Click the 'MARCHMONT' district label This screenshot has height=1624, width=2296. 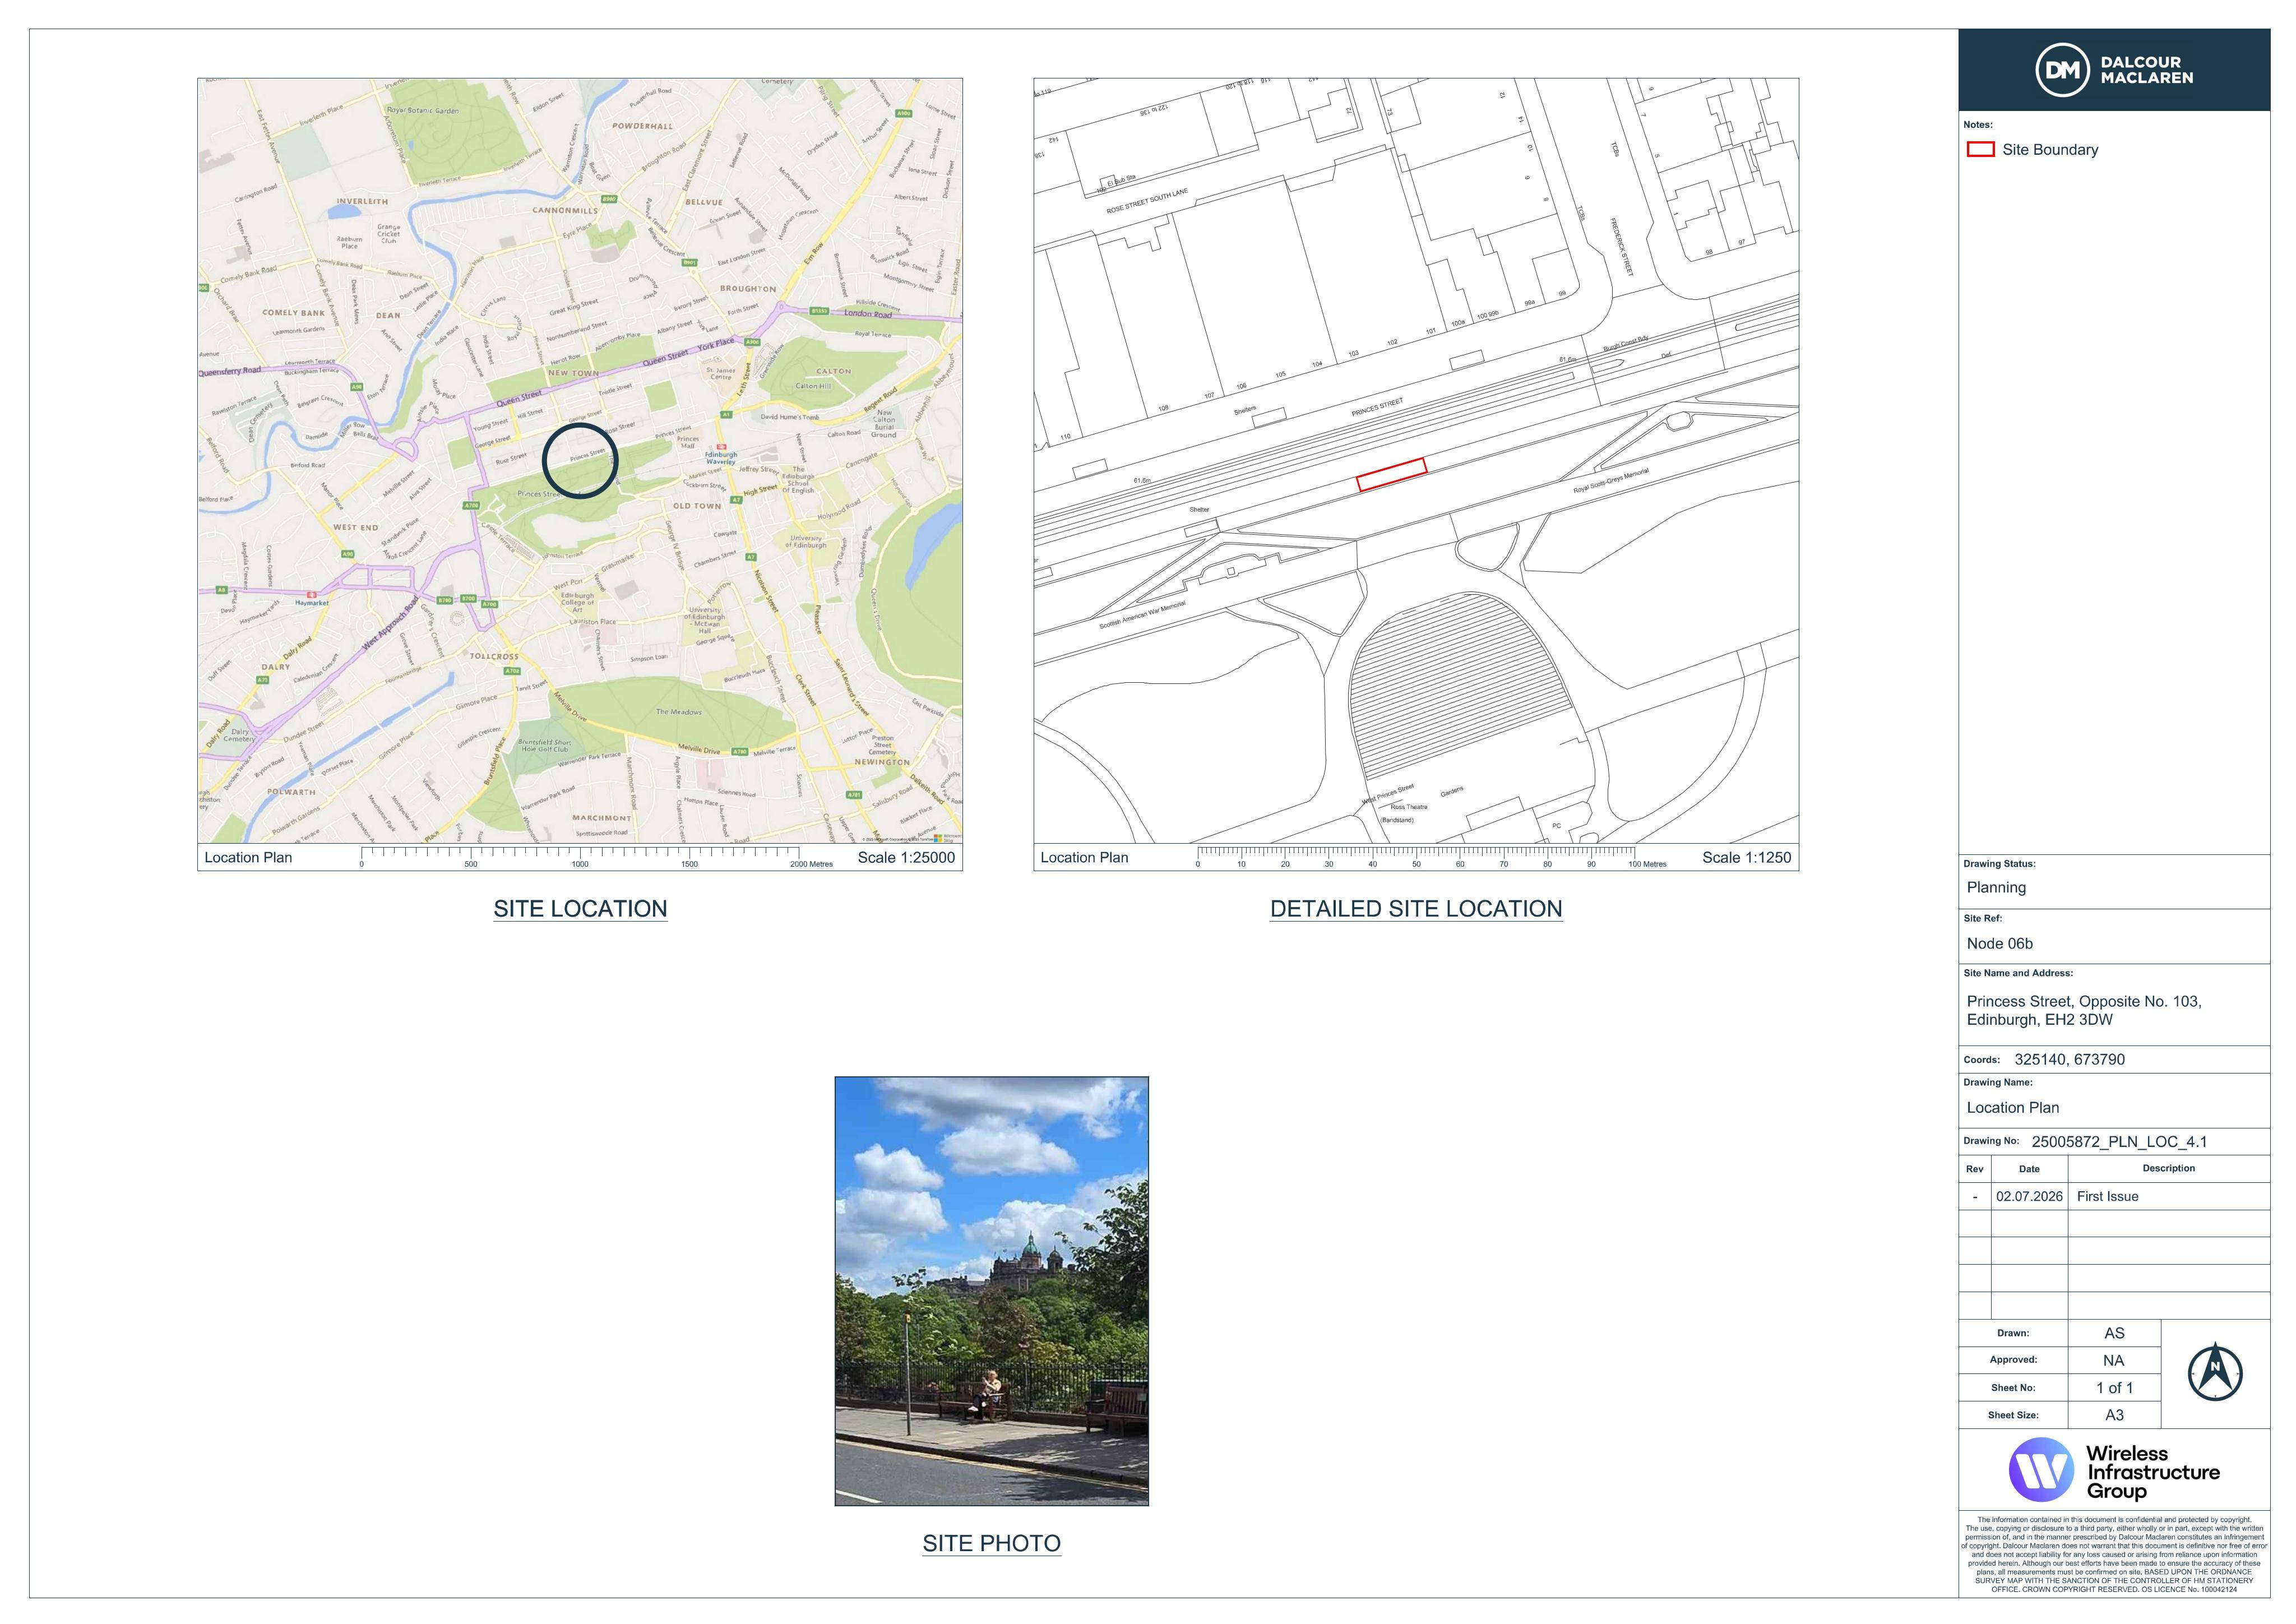tap(601, 818)
